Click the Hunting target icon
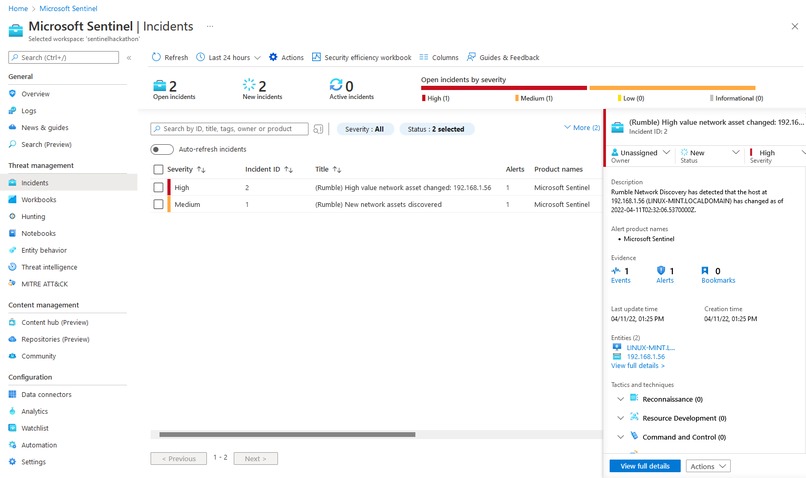 [x=12, y=216]
